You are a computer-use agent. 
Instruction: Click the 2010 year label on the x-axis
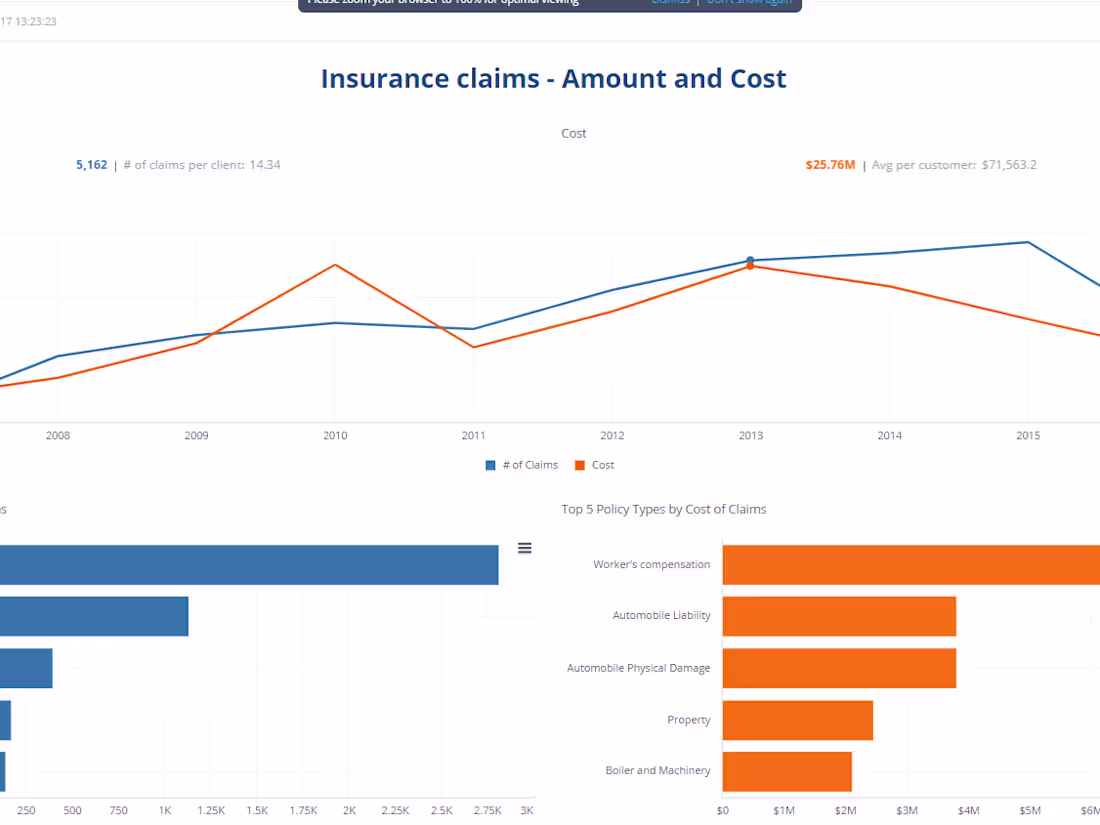(335, 435)
